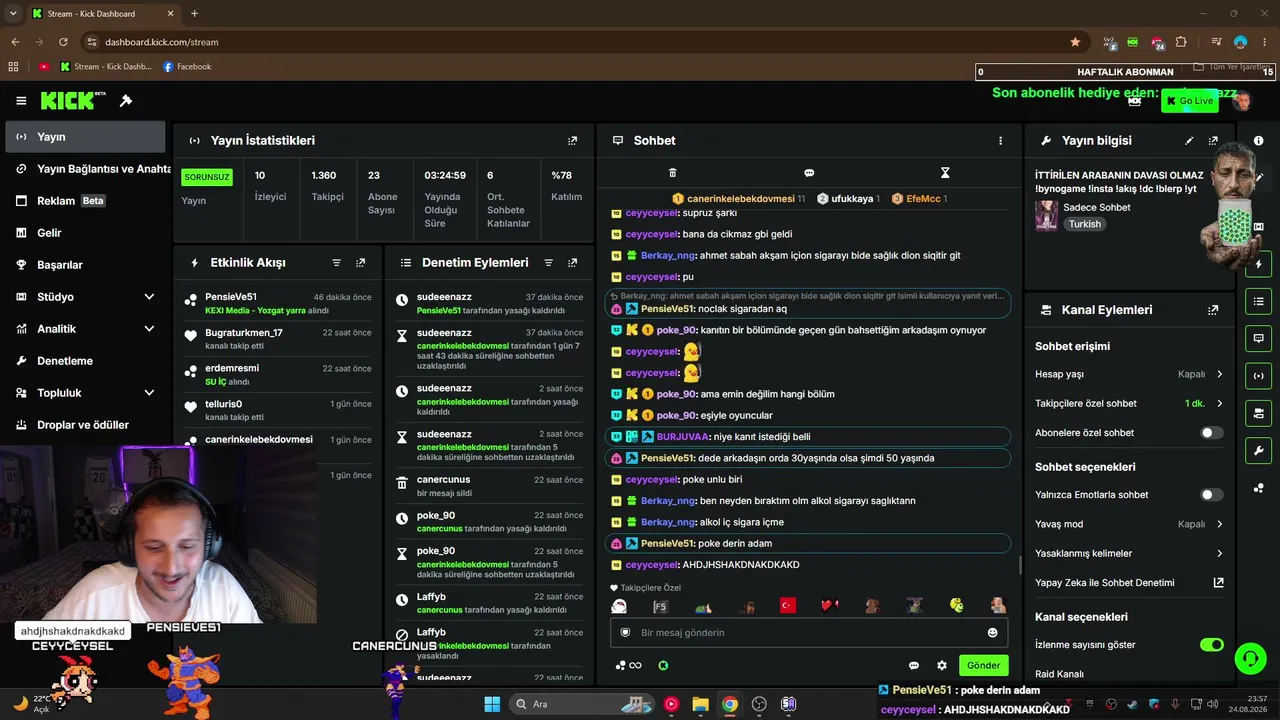Toggle Abonelere özel sohbet switch
Image resolution: width=1280 pixels, height=720 pixels.
[1211, 433]
